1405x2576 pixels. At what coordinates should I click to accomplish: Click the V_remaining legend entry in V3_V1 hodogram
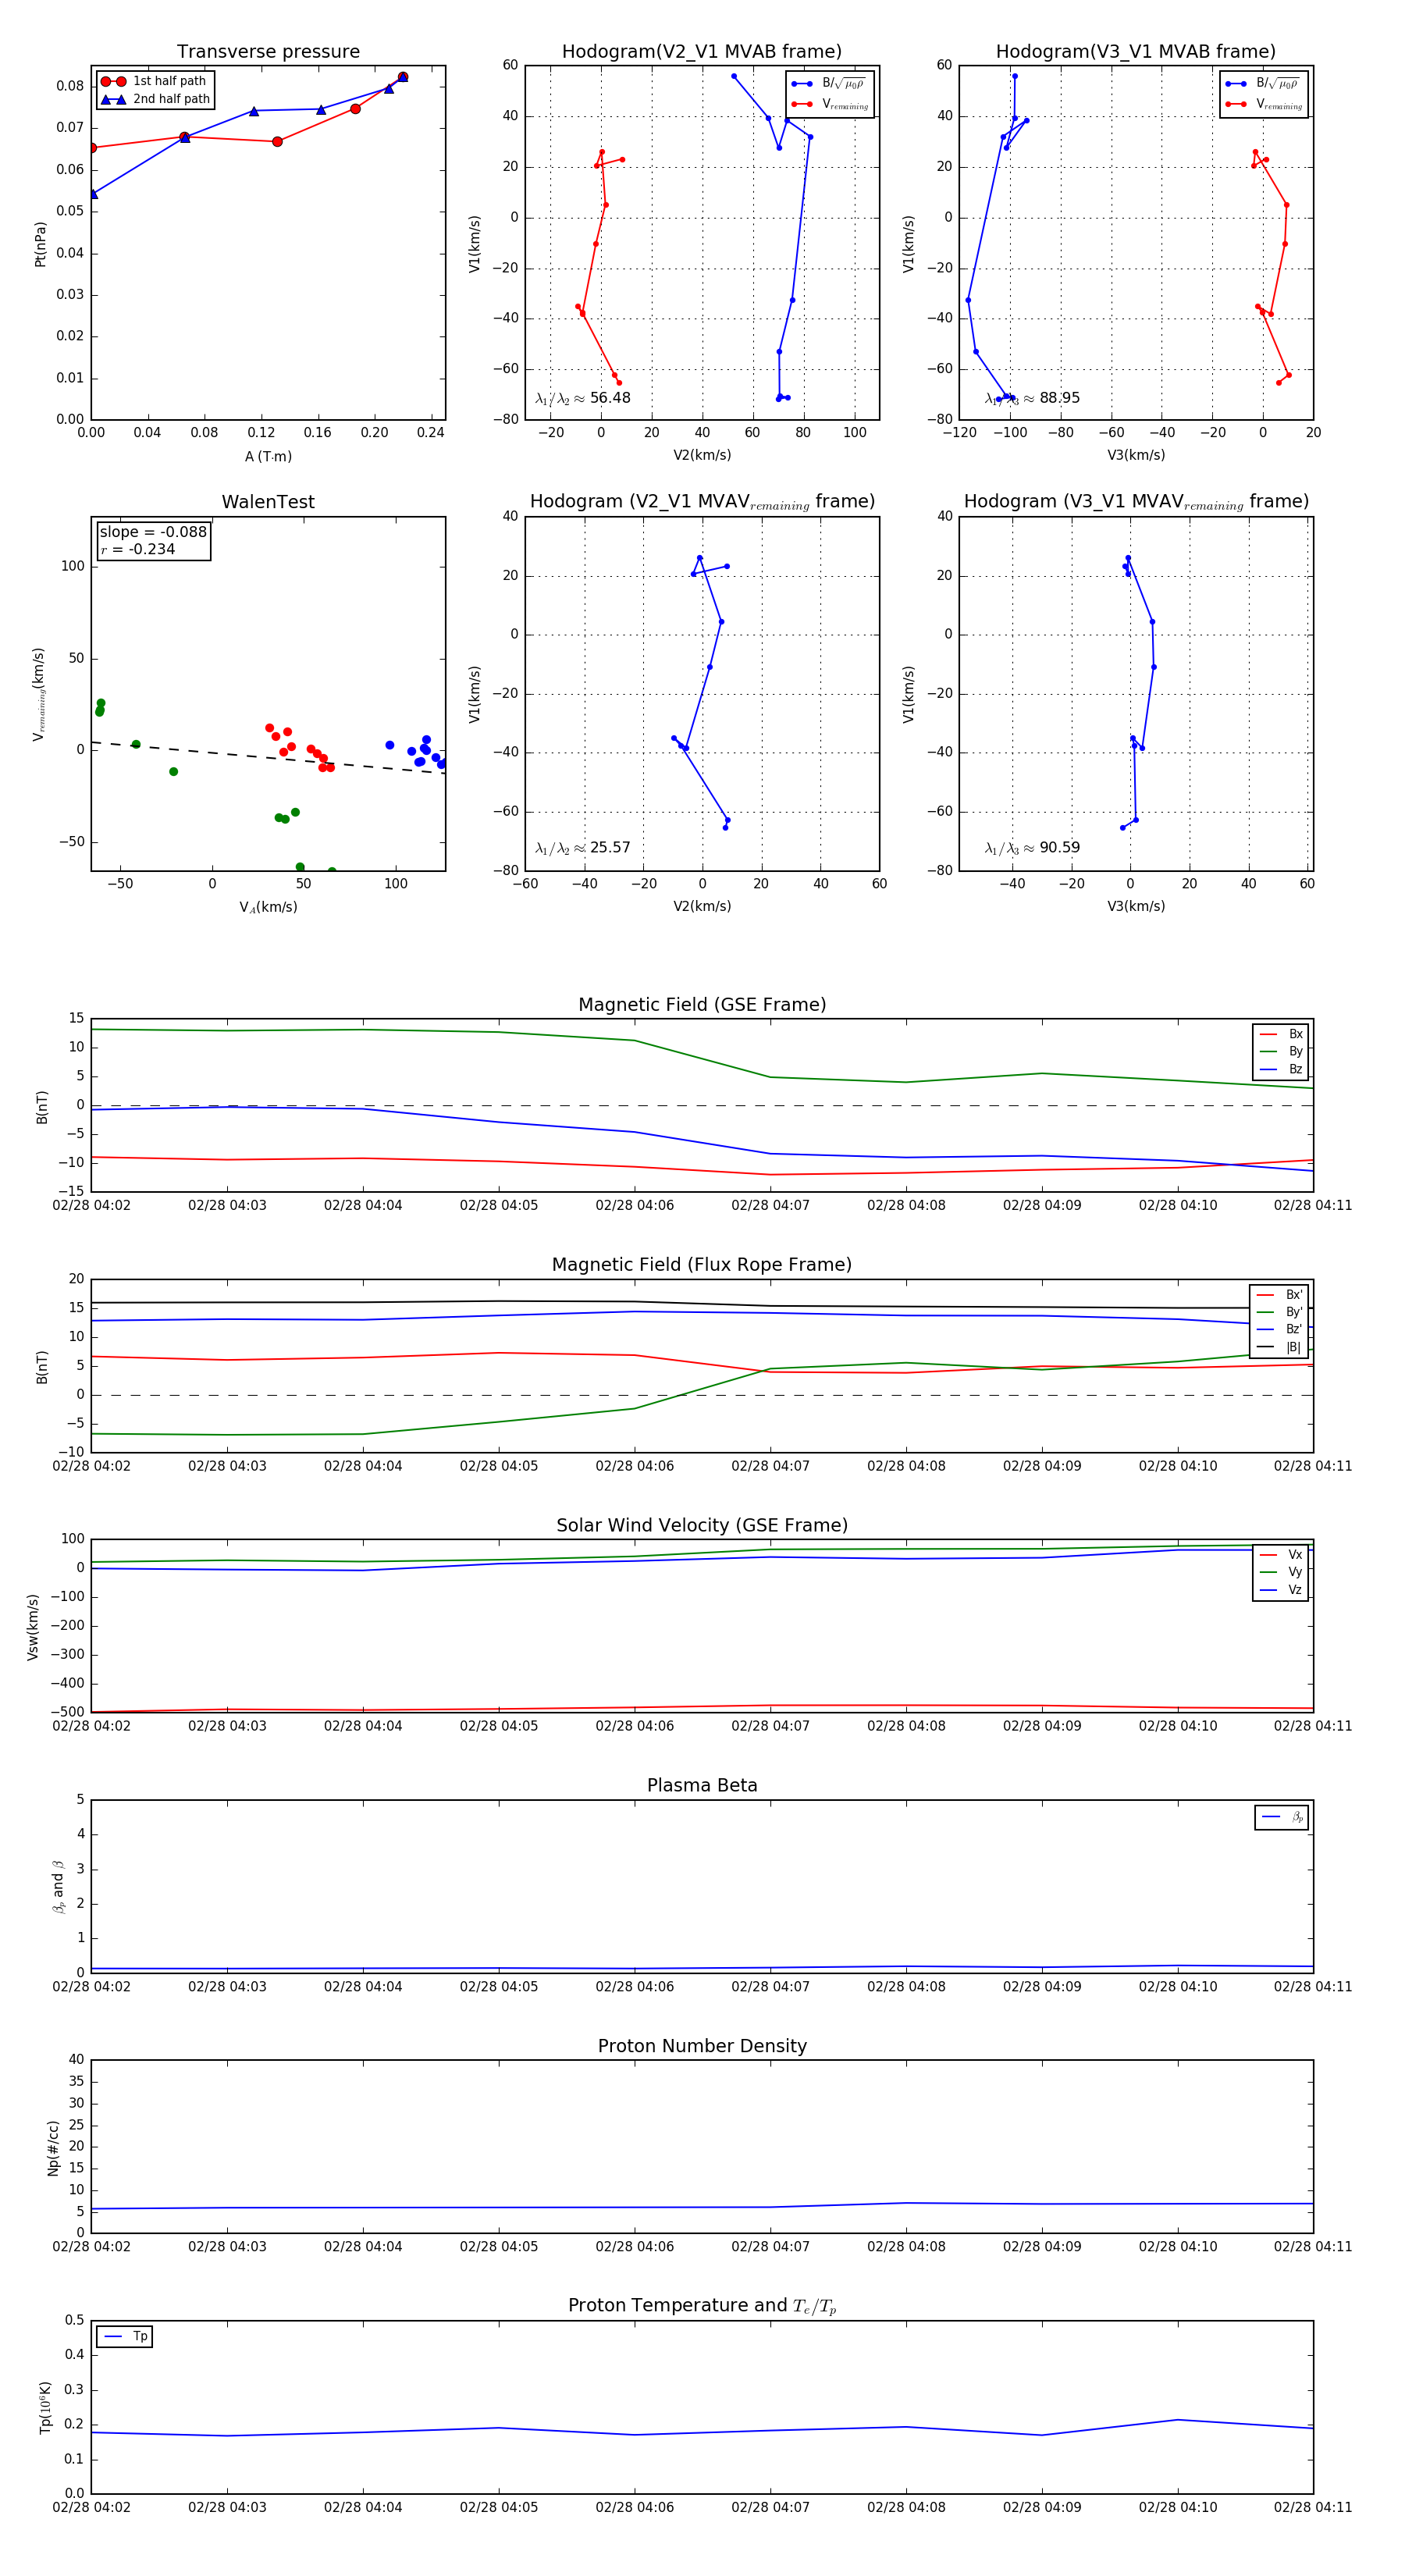click(x=1263, y=104)
